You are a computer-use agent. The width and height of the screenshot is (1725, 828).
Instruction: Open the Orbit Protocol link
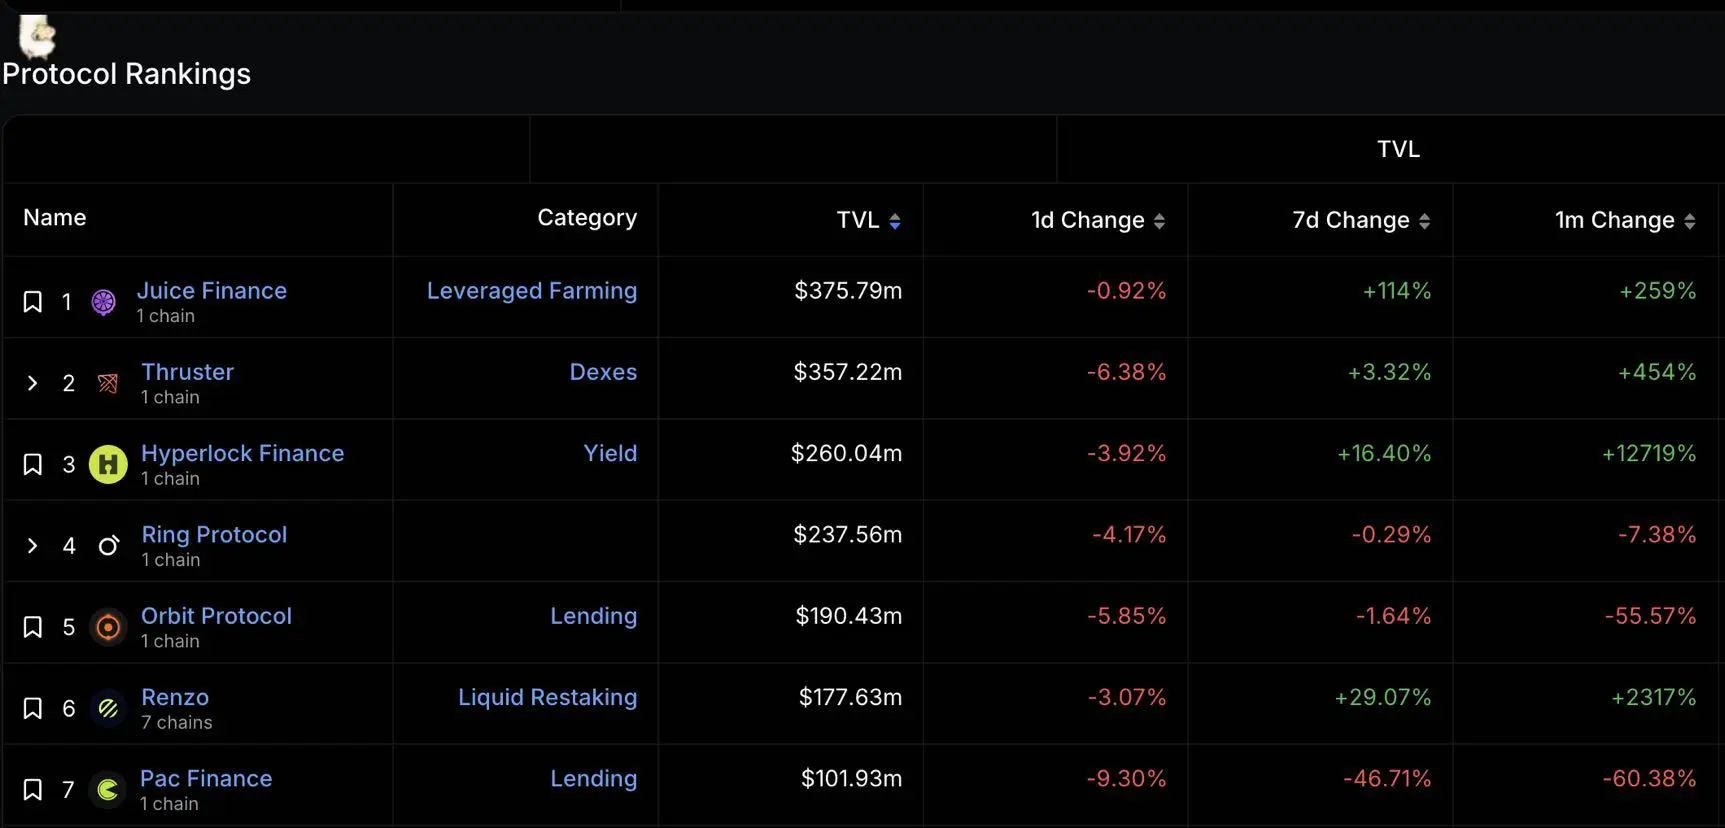coord(216,616)
